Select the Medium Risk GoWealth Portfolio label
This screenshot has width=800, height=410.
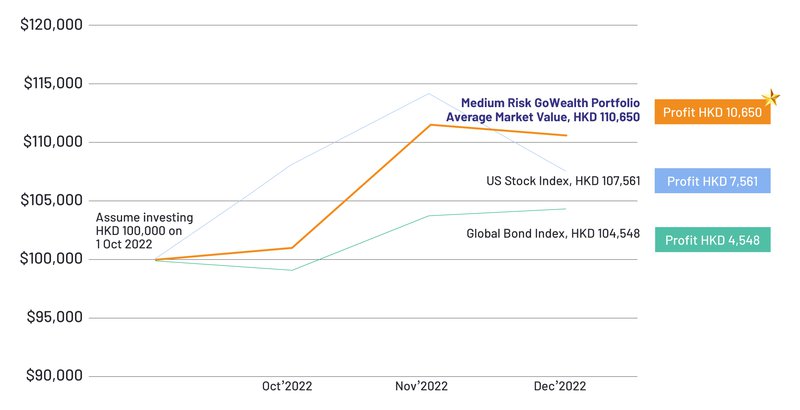550,103
